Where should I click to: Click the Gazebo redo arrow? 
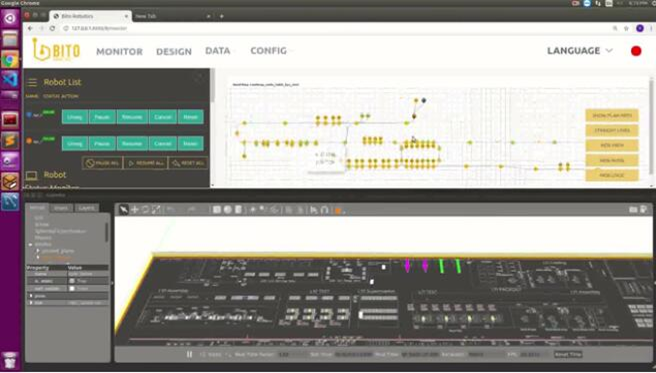click(x=191, y=209)
